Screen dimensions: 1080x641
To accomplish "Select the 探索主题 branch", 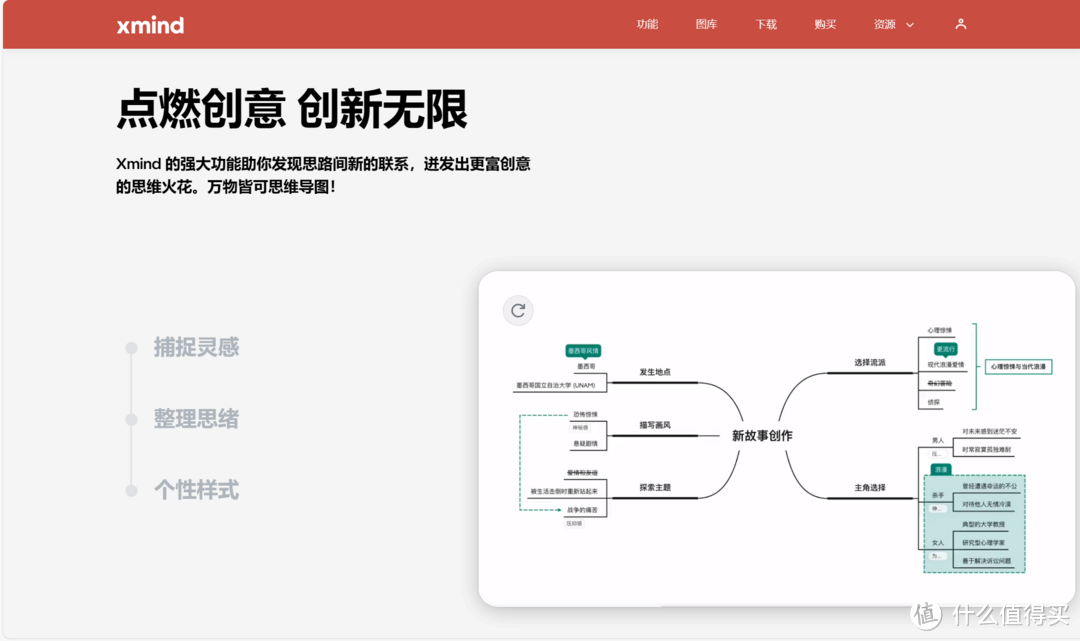I will coord(654,487).
